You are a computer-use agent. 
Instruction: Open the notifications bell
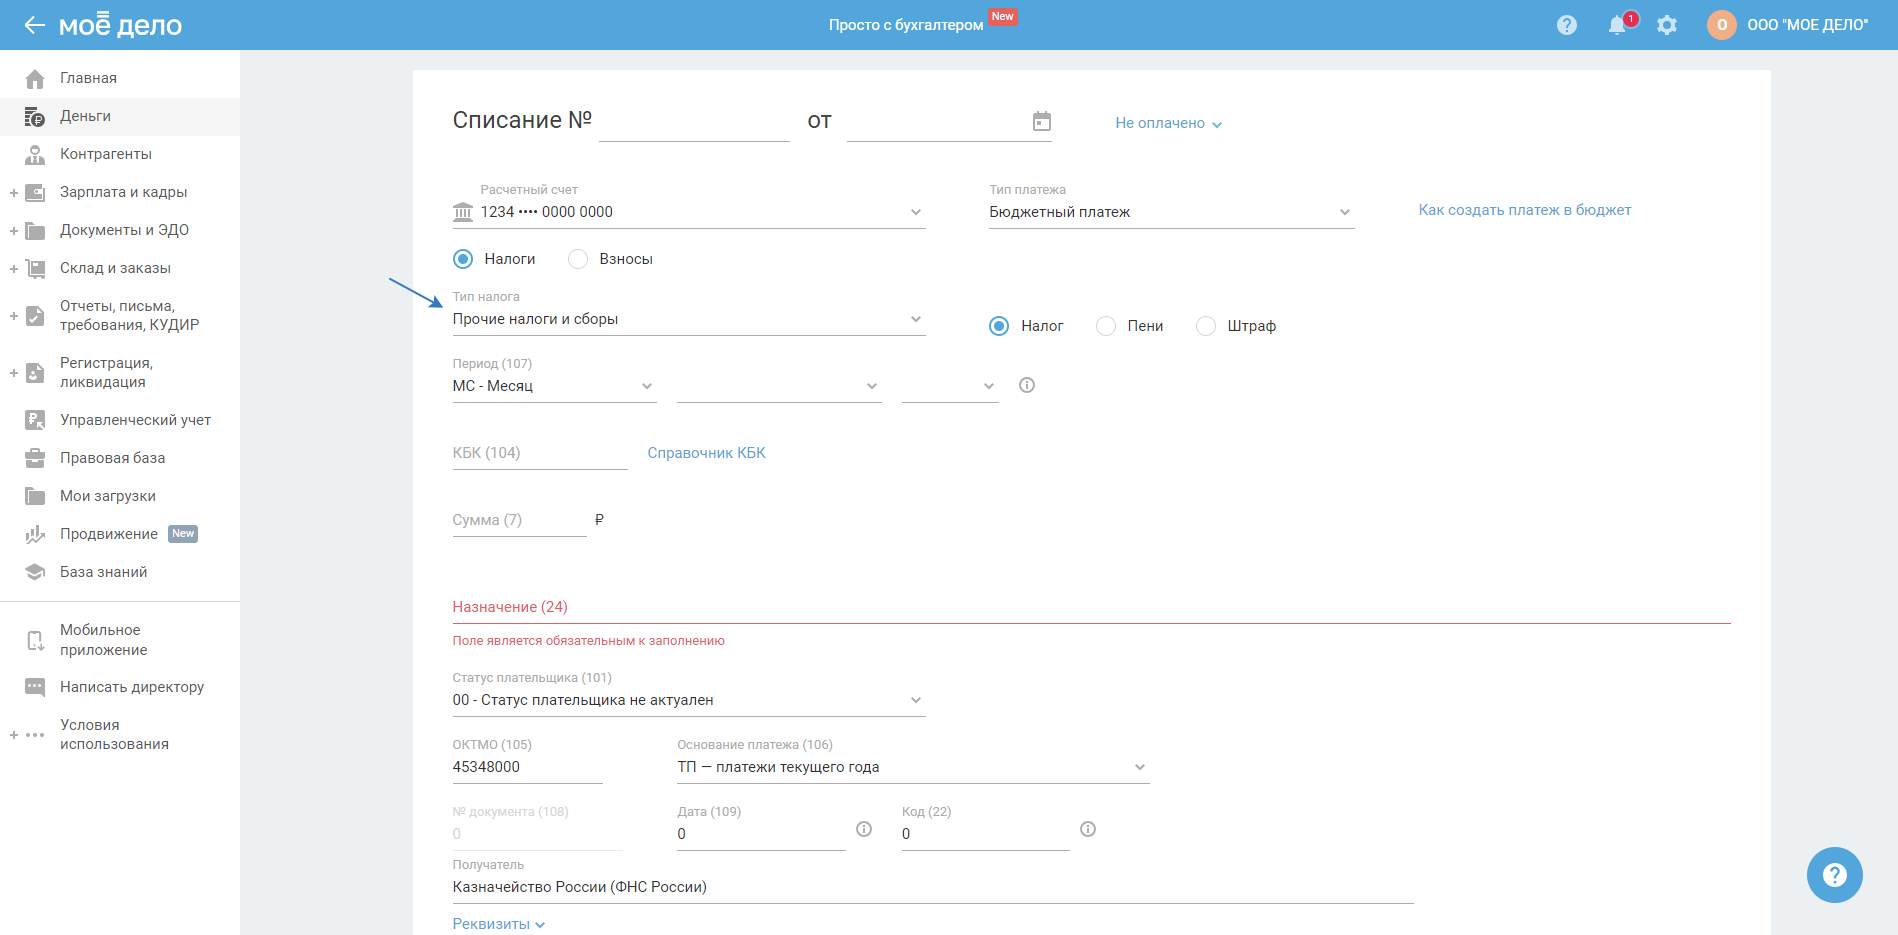(1617, 25)
